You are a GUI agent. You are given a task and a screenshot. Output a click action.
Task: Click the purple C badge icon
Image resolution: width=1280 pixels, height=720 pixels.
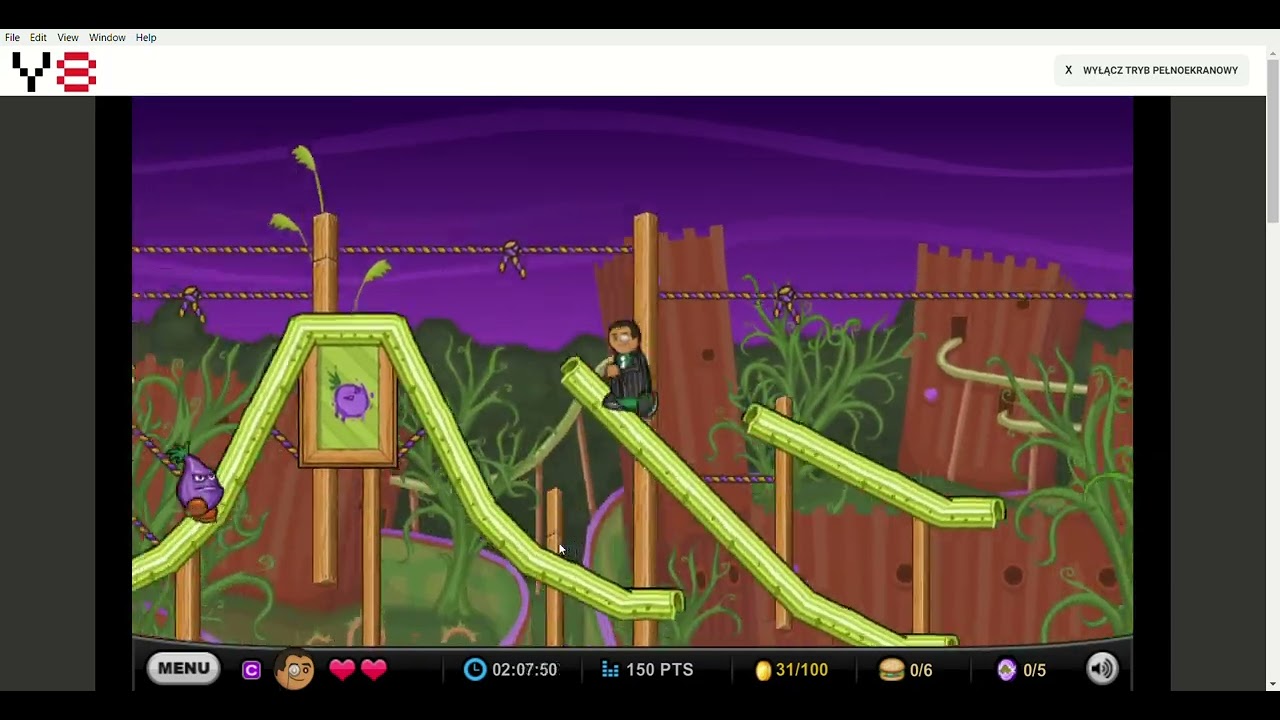[251, 670]
